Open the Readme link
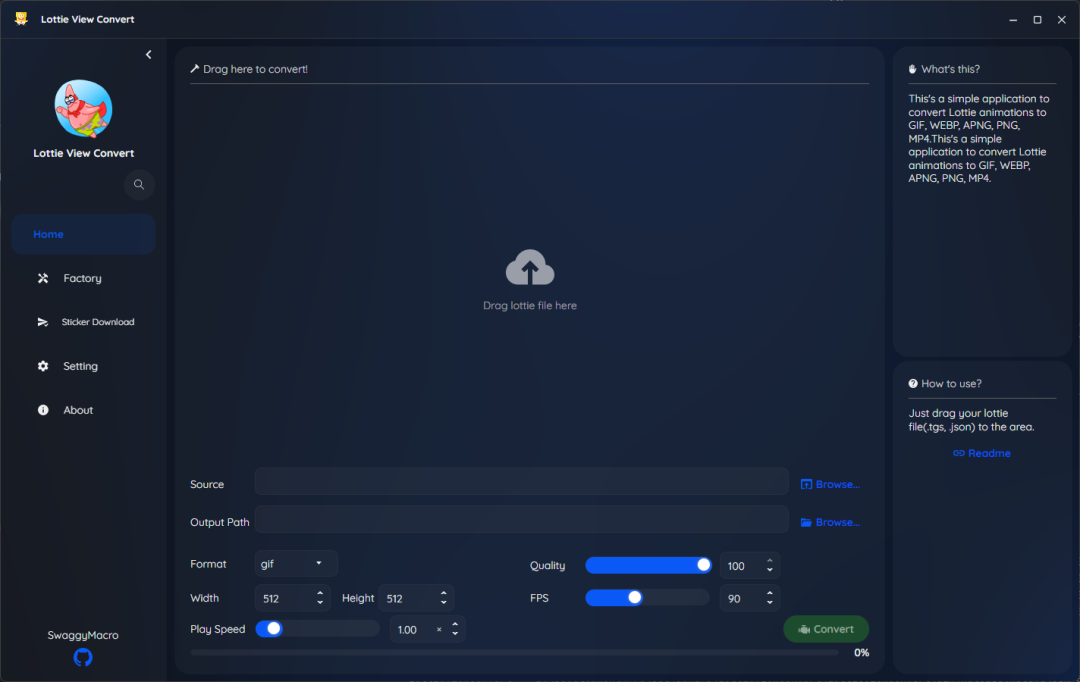Viewport: 1080px width, 682px height. tap(981, 452)
